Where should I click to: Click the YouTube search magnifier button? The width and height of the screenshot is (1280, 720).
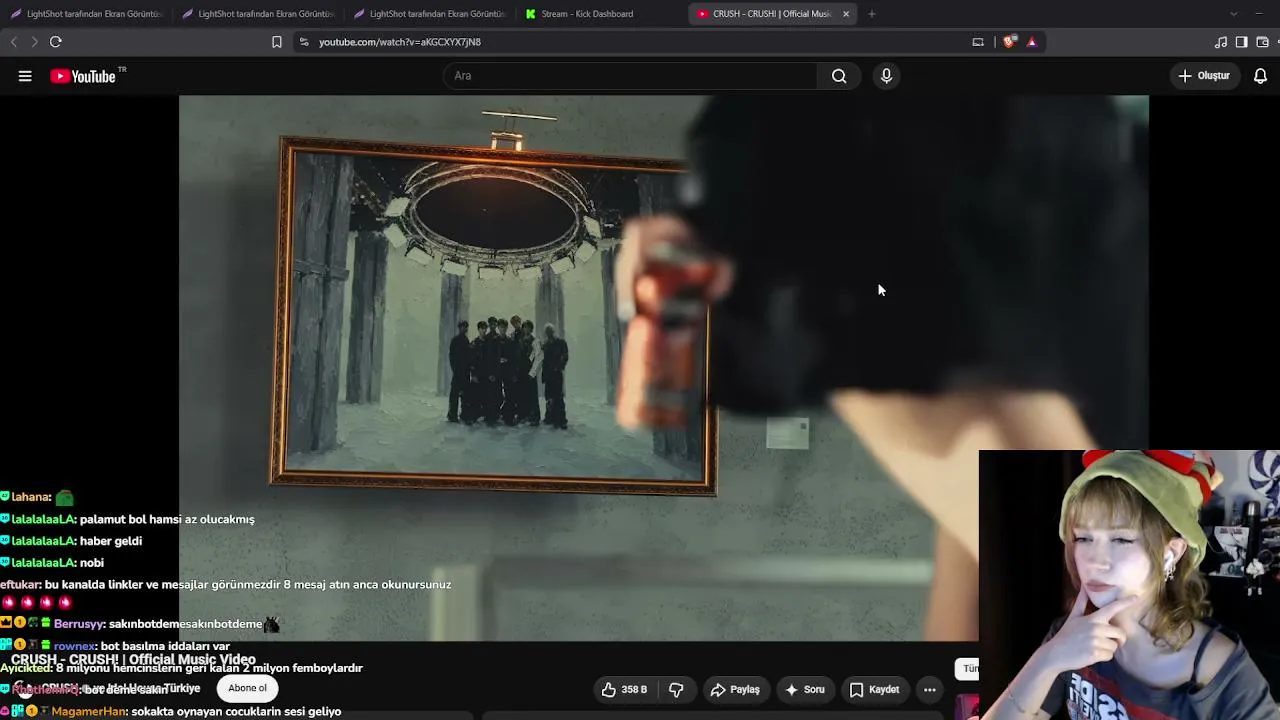[x=839, y=76]
